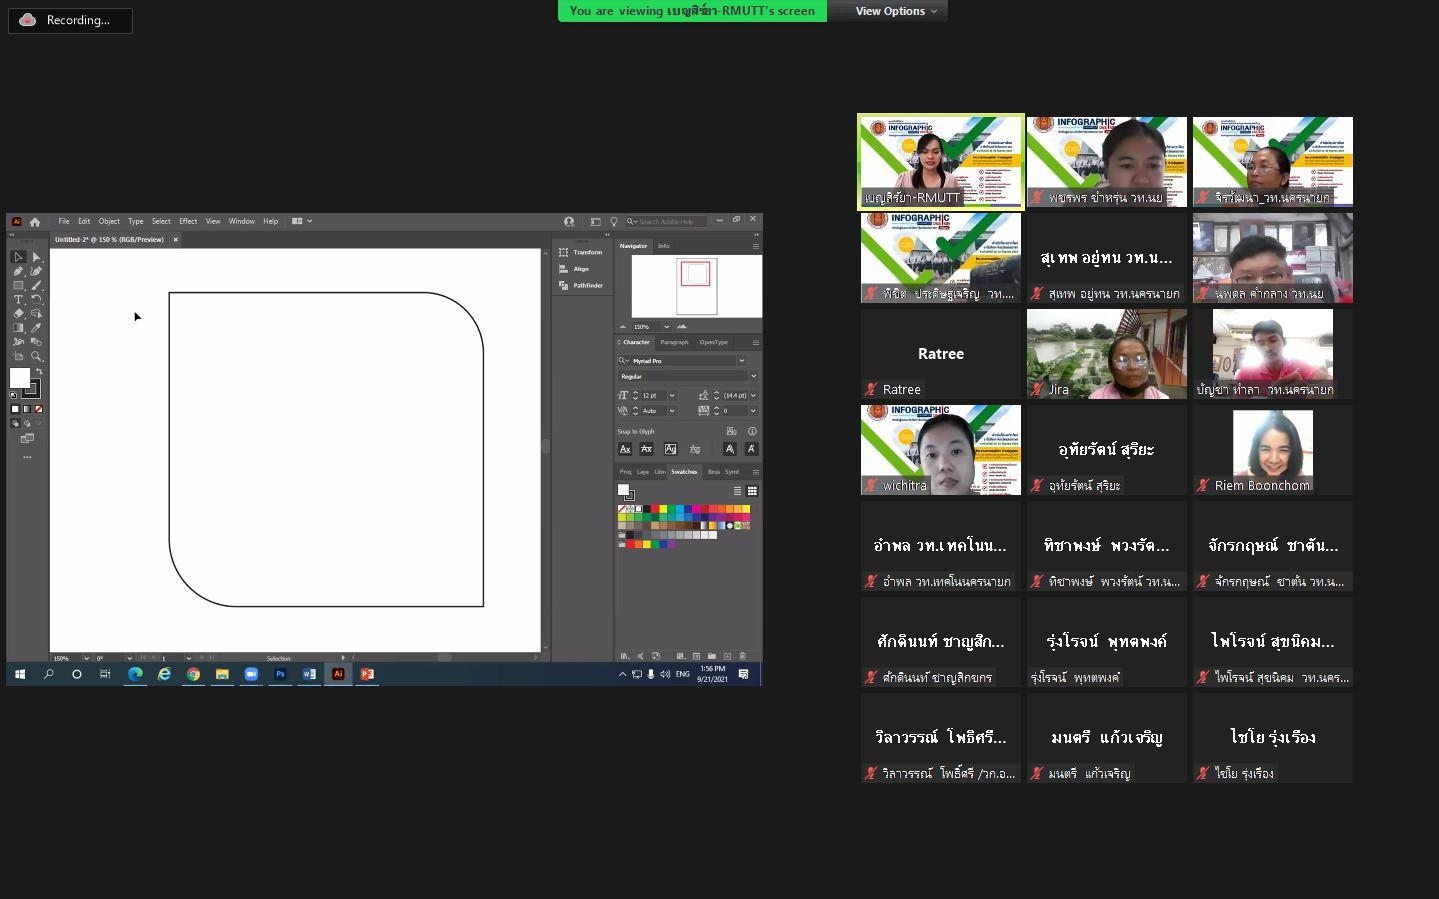The height and width of the screenshot is (899, 1439).
Task: Select the Artboard tool
Action: point(18,356)
